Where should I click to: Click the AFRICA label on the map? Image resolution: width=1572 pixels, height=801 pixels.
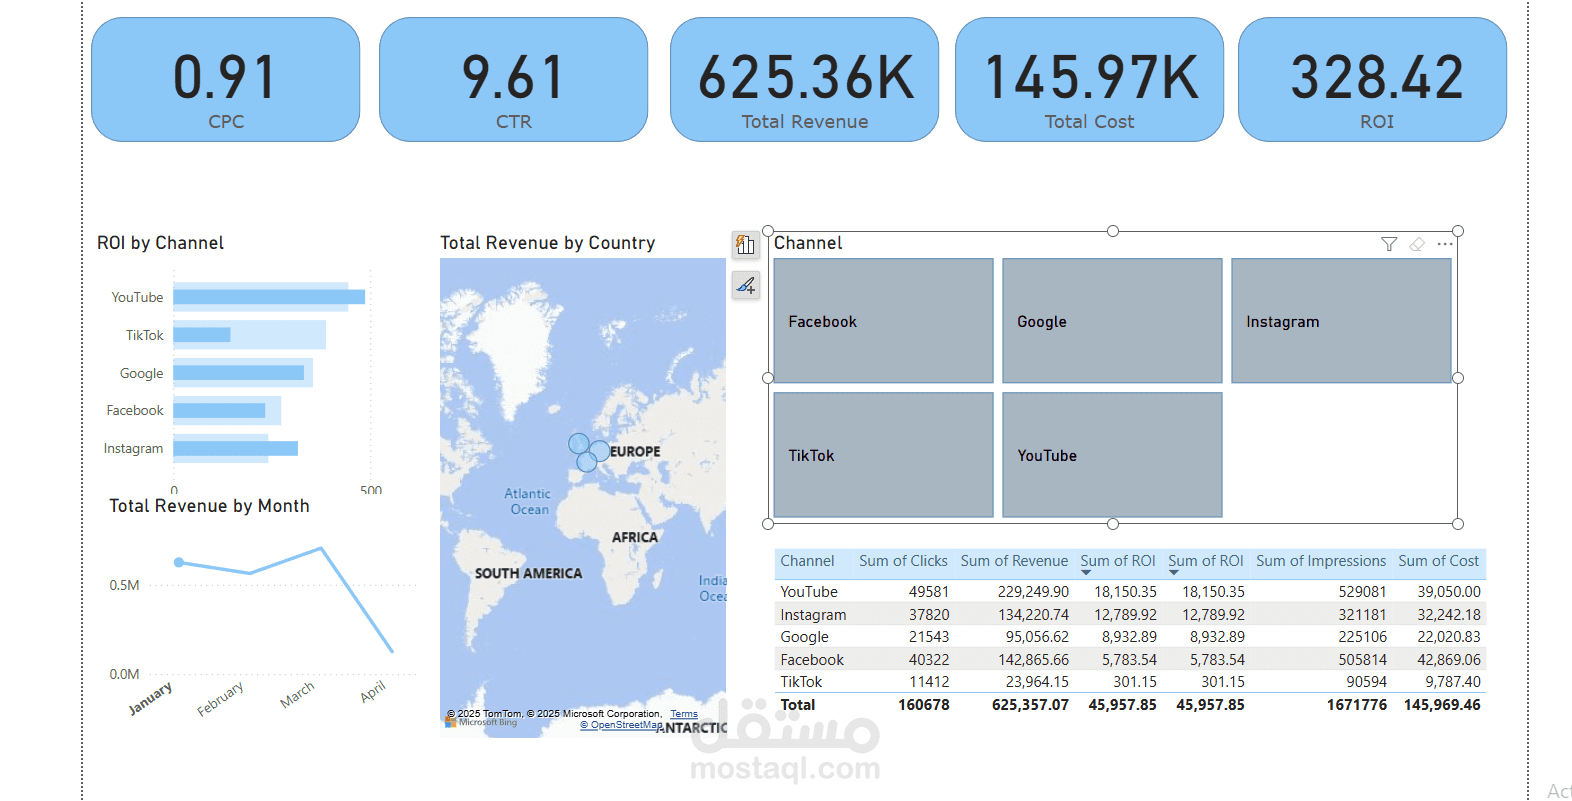635,537
